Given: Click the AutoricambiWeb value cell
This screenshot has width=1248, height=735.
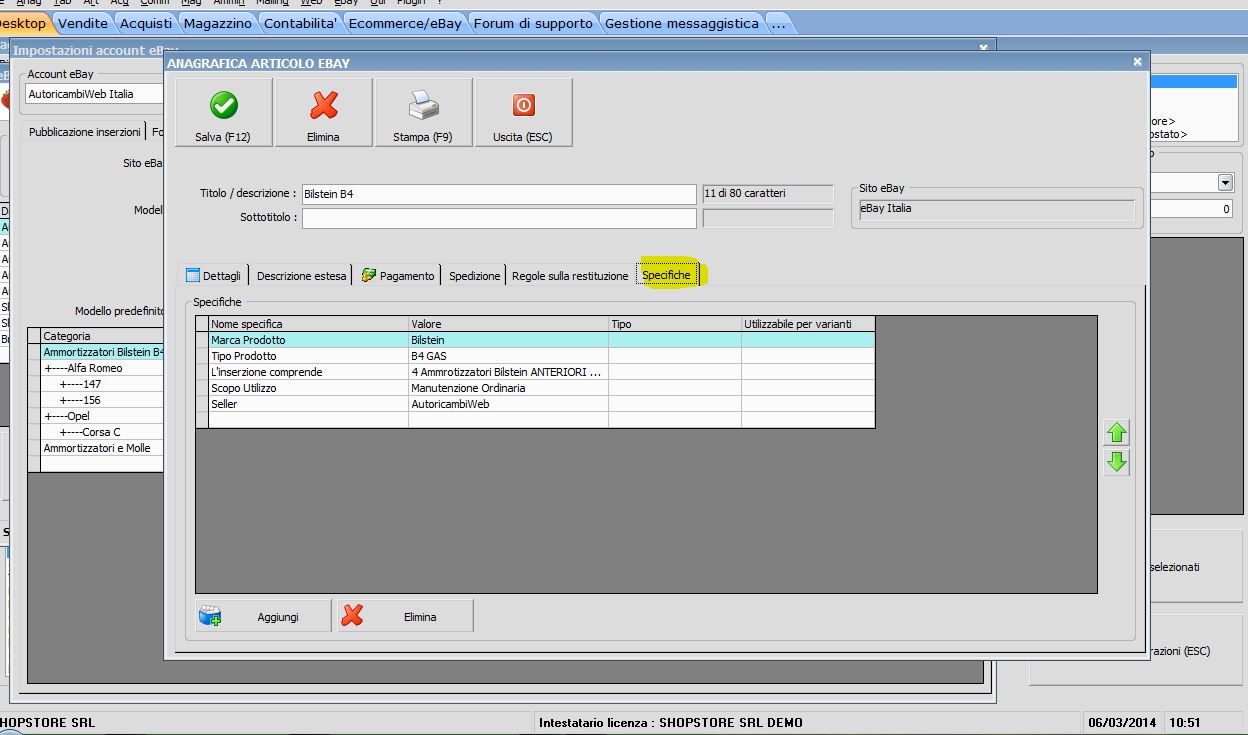Looking at the screenshot, I should pos(508,404).
